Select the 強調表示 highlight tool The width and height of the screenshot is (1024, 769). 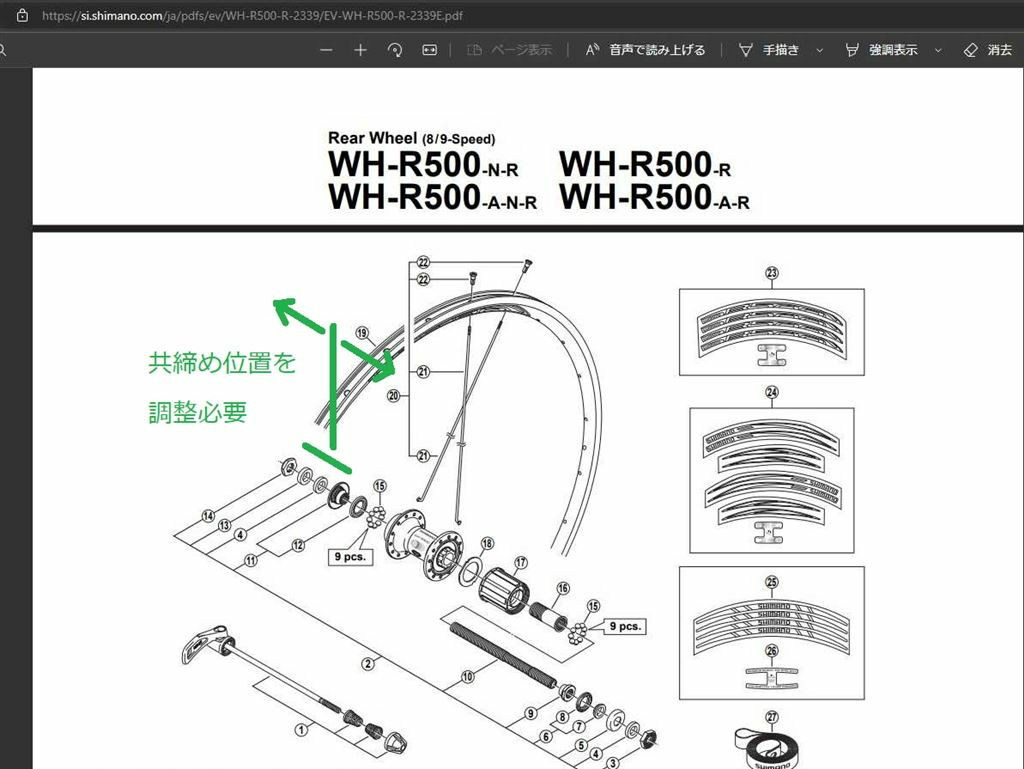(x=881, y=50)
